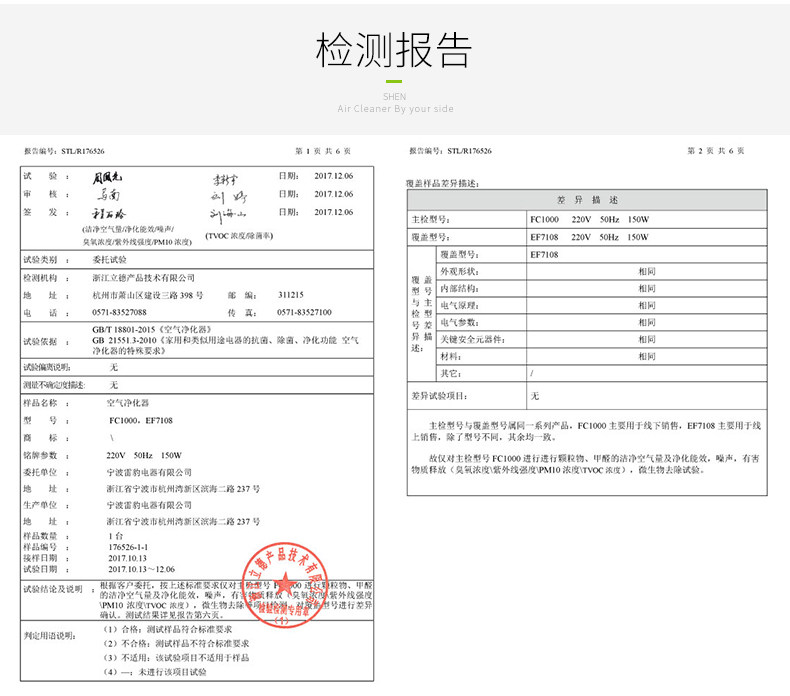
Task: Click '220V 50Hz 150W' in the 铭牌参数 row
Action: (144, 456)
